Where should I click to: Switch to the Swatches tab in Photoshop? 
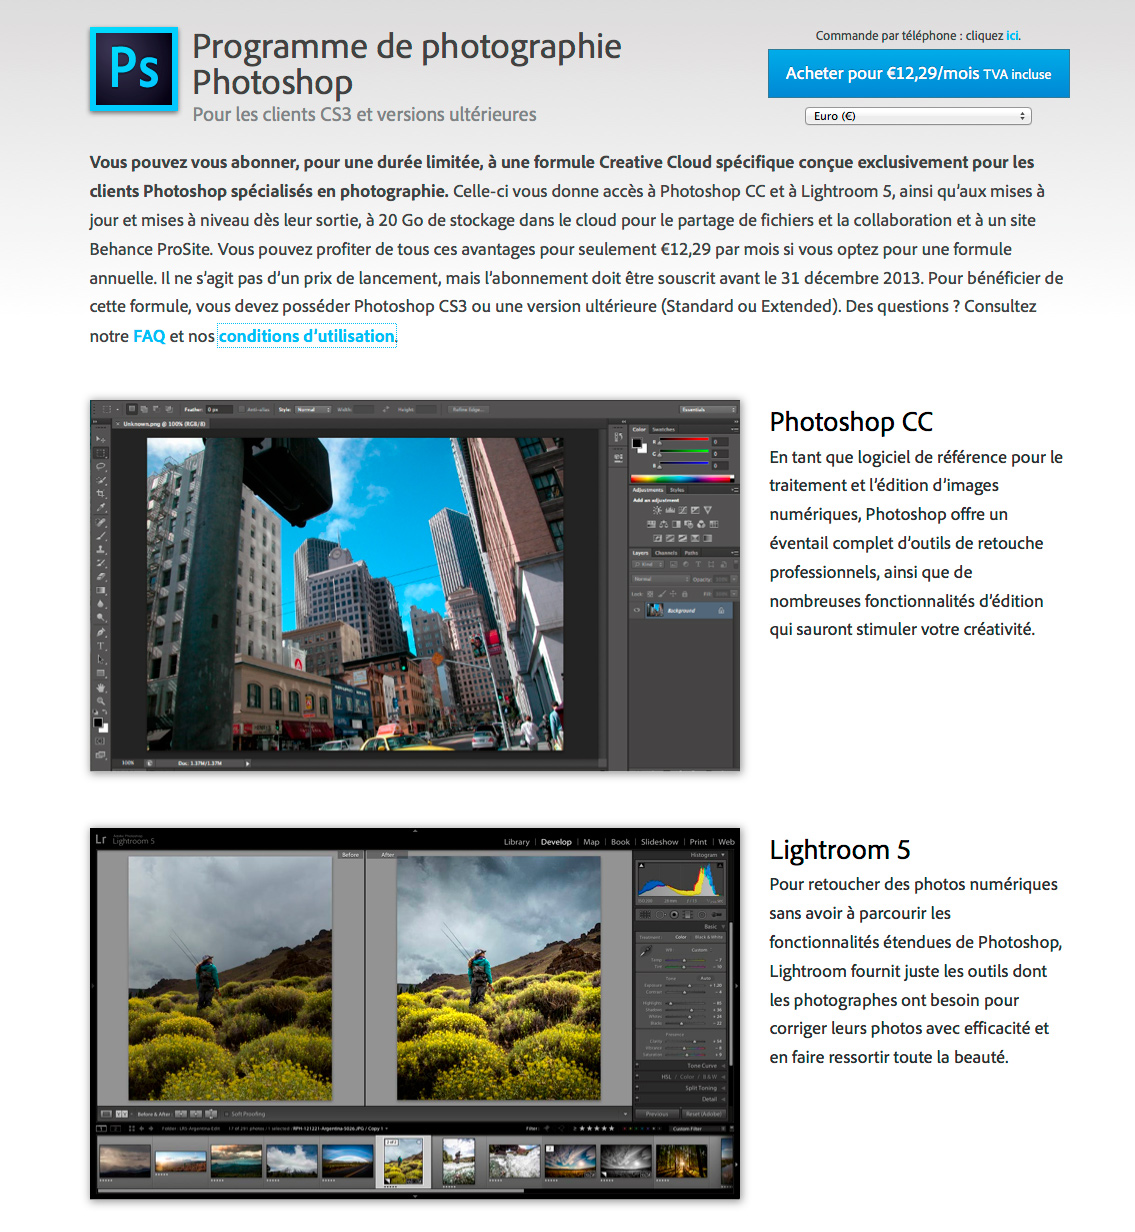[x=664, y=430]
